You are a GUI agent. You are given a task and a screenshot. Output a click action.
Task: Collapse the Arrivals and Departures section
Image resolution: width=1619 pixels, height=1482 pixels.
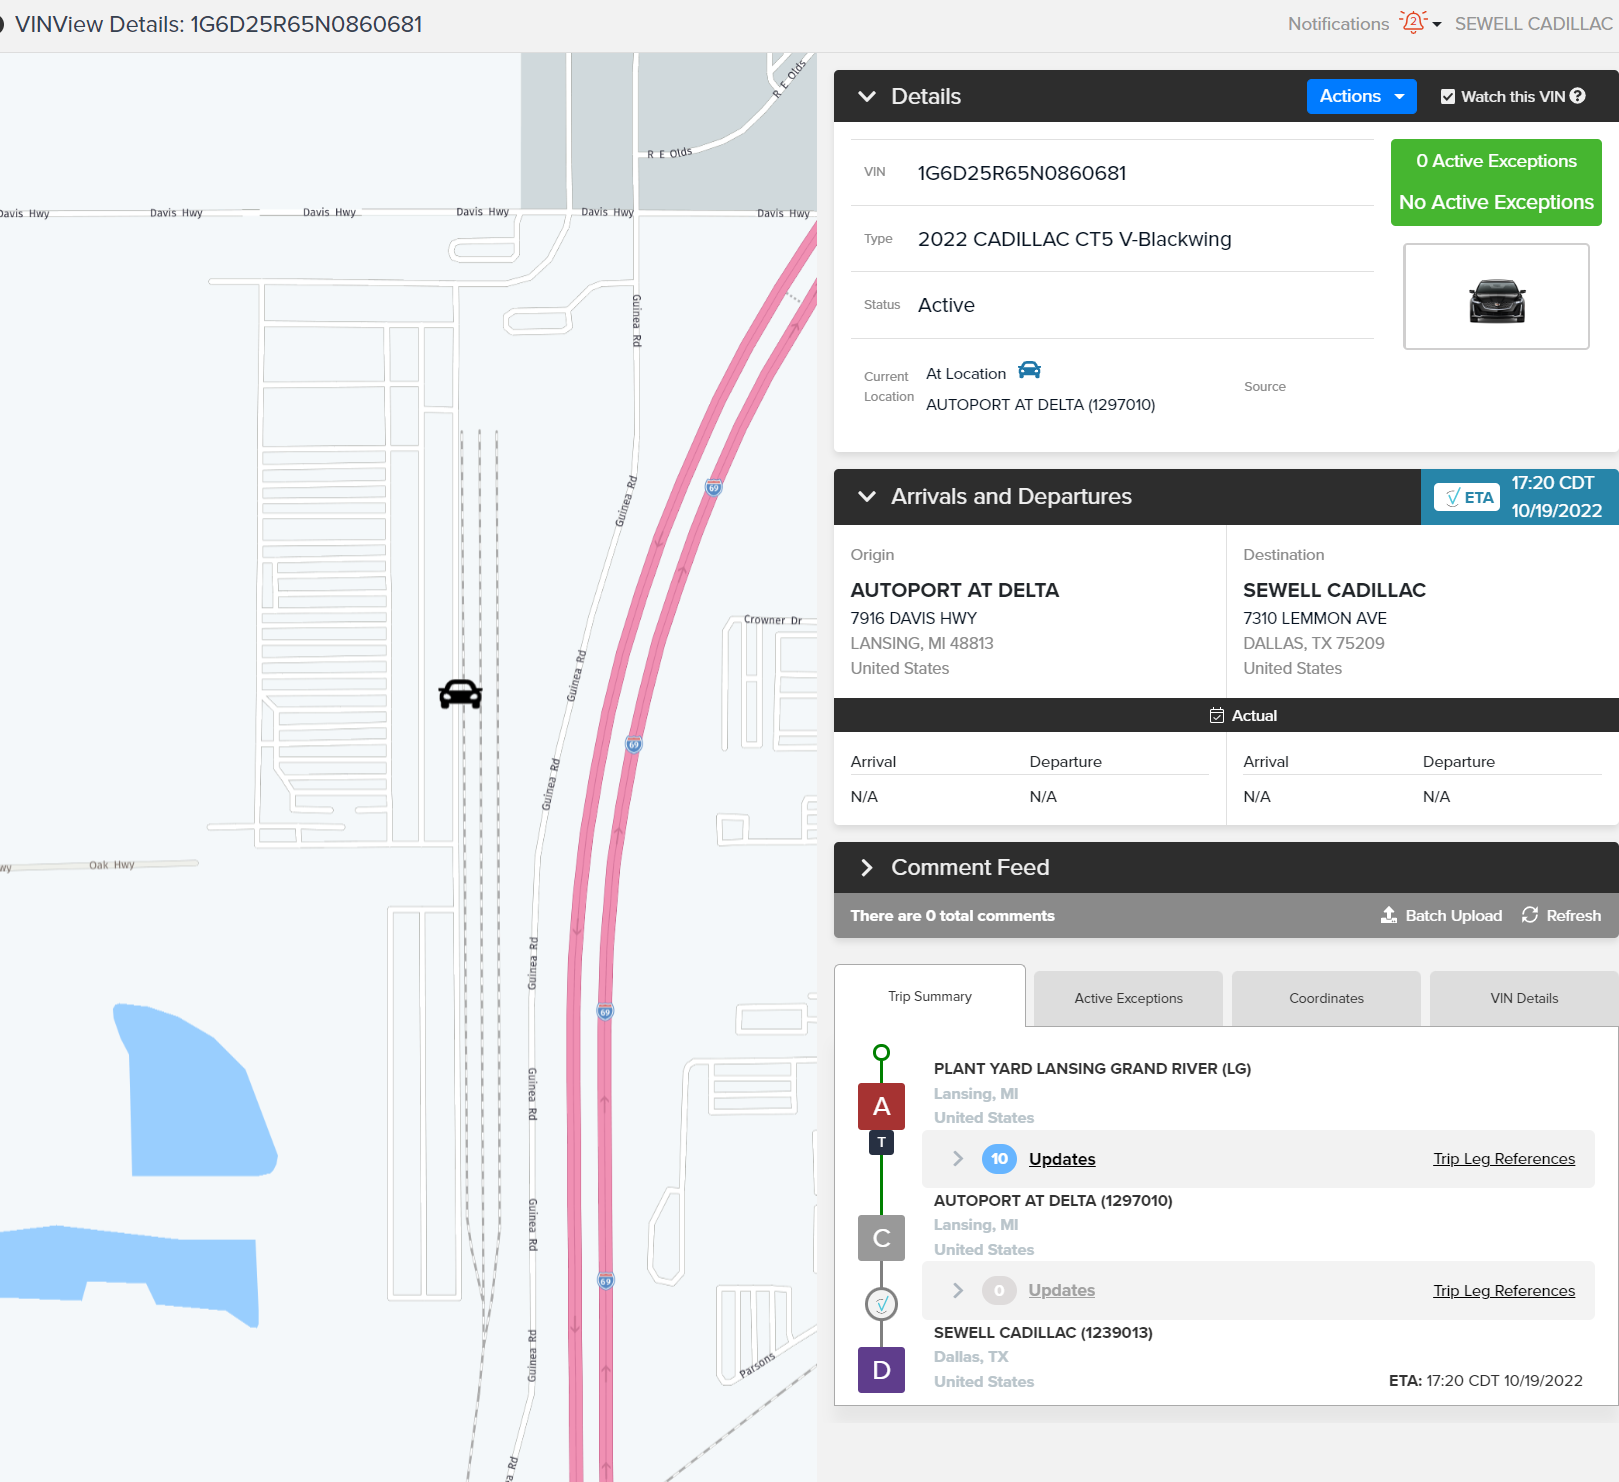click(867, 497)
